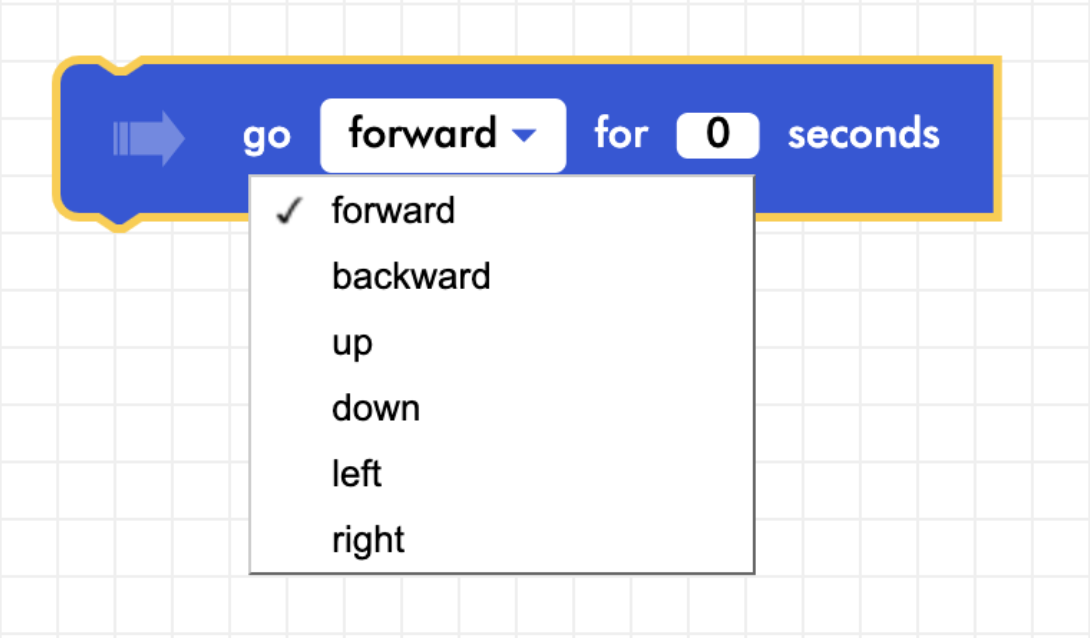Pick right from the direction menu
The width and height of the screenshot is (1090, 642).
point(368,540)
